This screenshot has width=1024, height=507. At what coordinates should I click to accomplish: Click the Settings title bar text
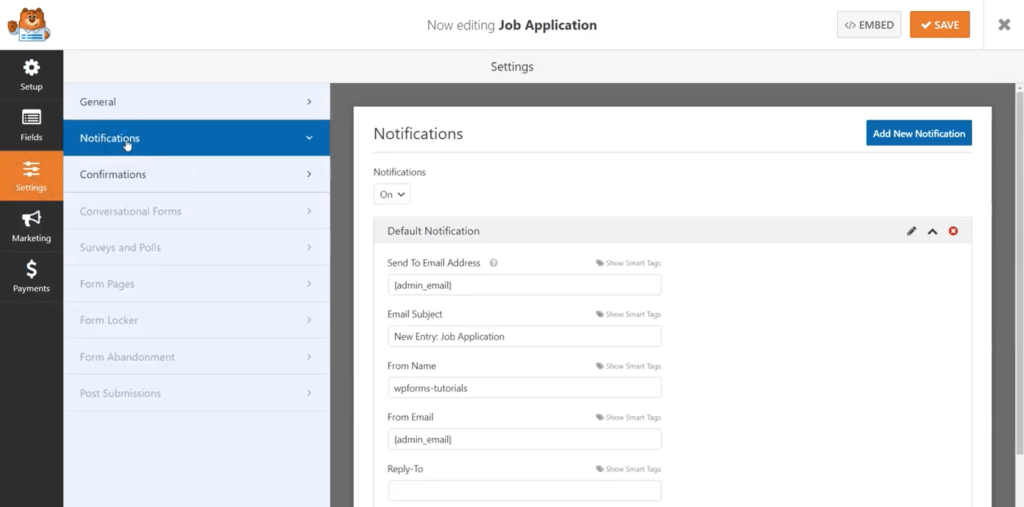[x=512, y=67]
